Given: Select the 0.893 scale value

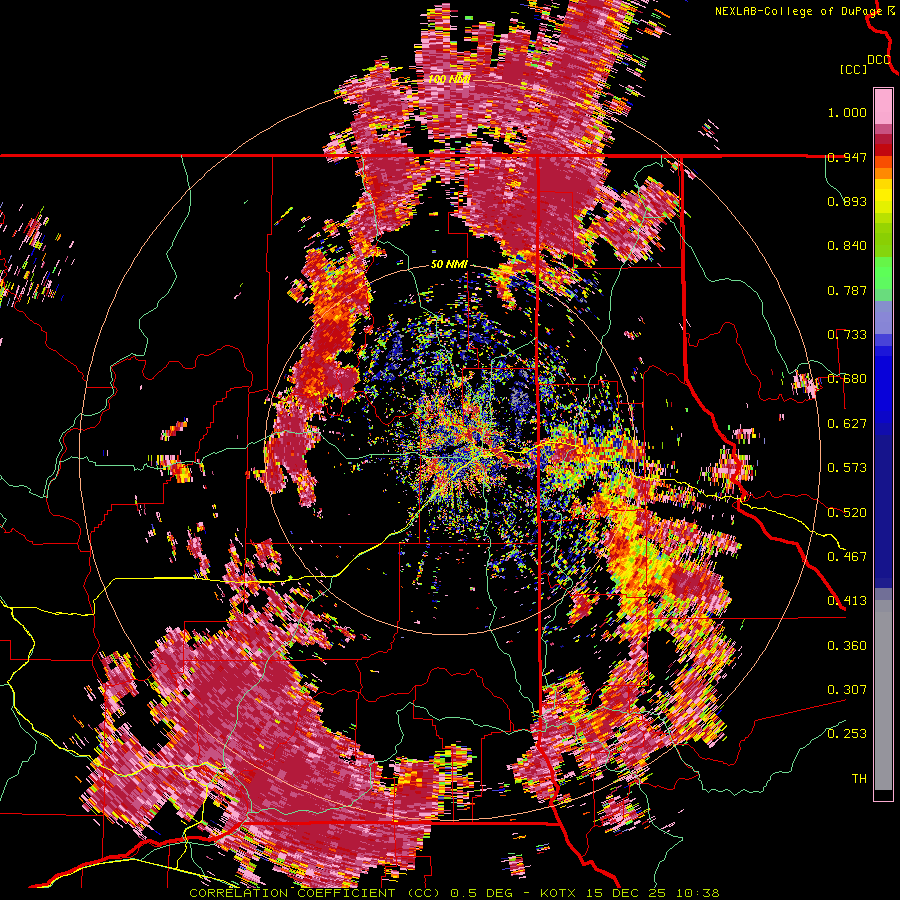Looking at the screenshot, I should [847, 201].
